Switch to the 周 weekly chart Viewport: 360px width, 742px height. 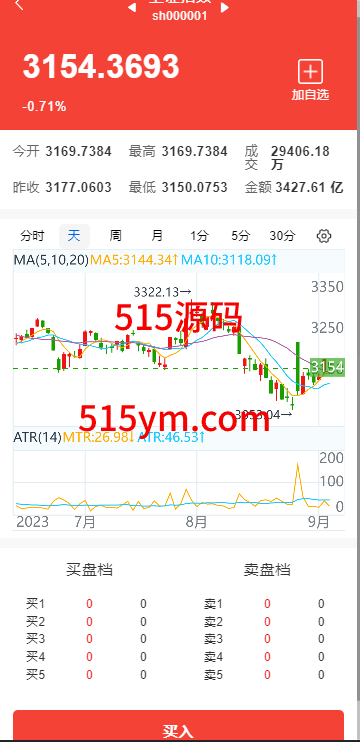point(115,236)
